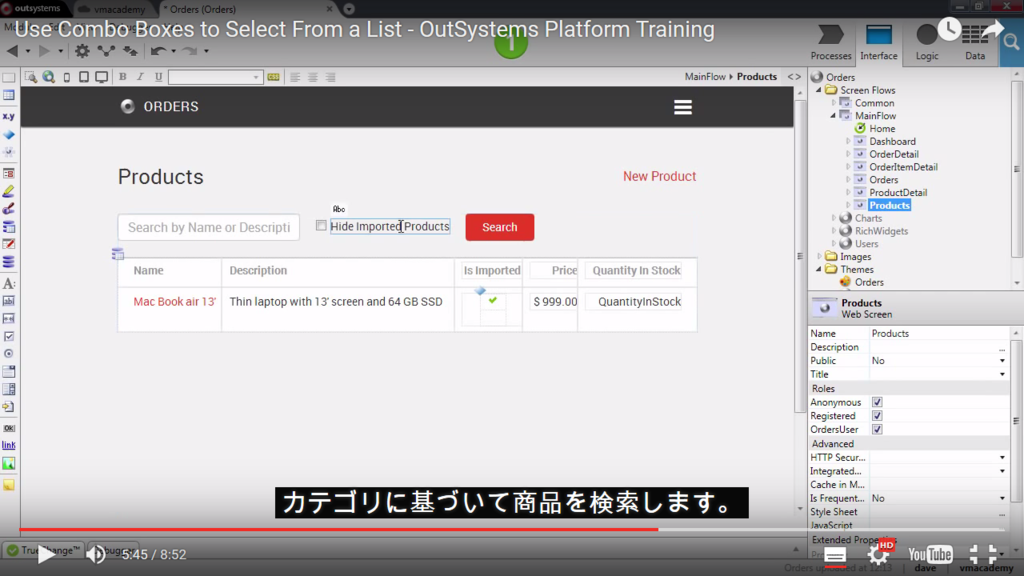Click the Redo arrow in toolbar
Viewport: 1024px width, 576px height.
(189, 51)
